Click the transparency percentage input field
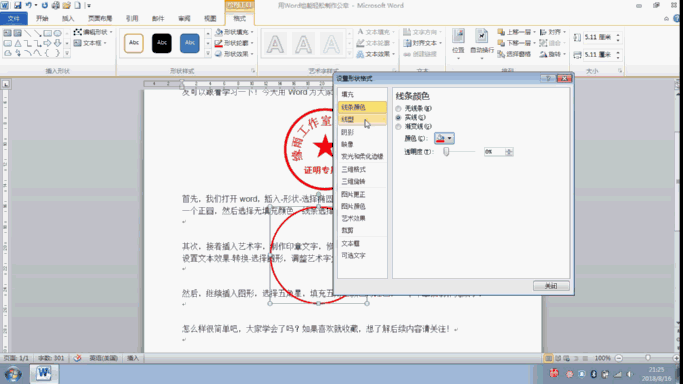This screenshot has height=384, width=683. pyautogui.click(x=494, y=152)
